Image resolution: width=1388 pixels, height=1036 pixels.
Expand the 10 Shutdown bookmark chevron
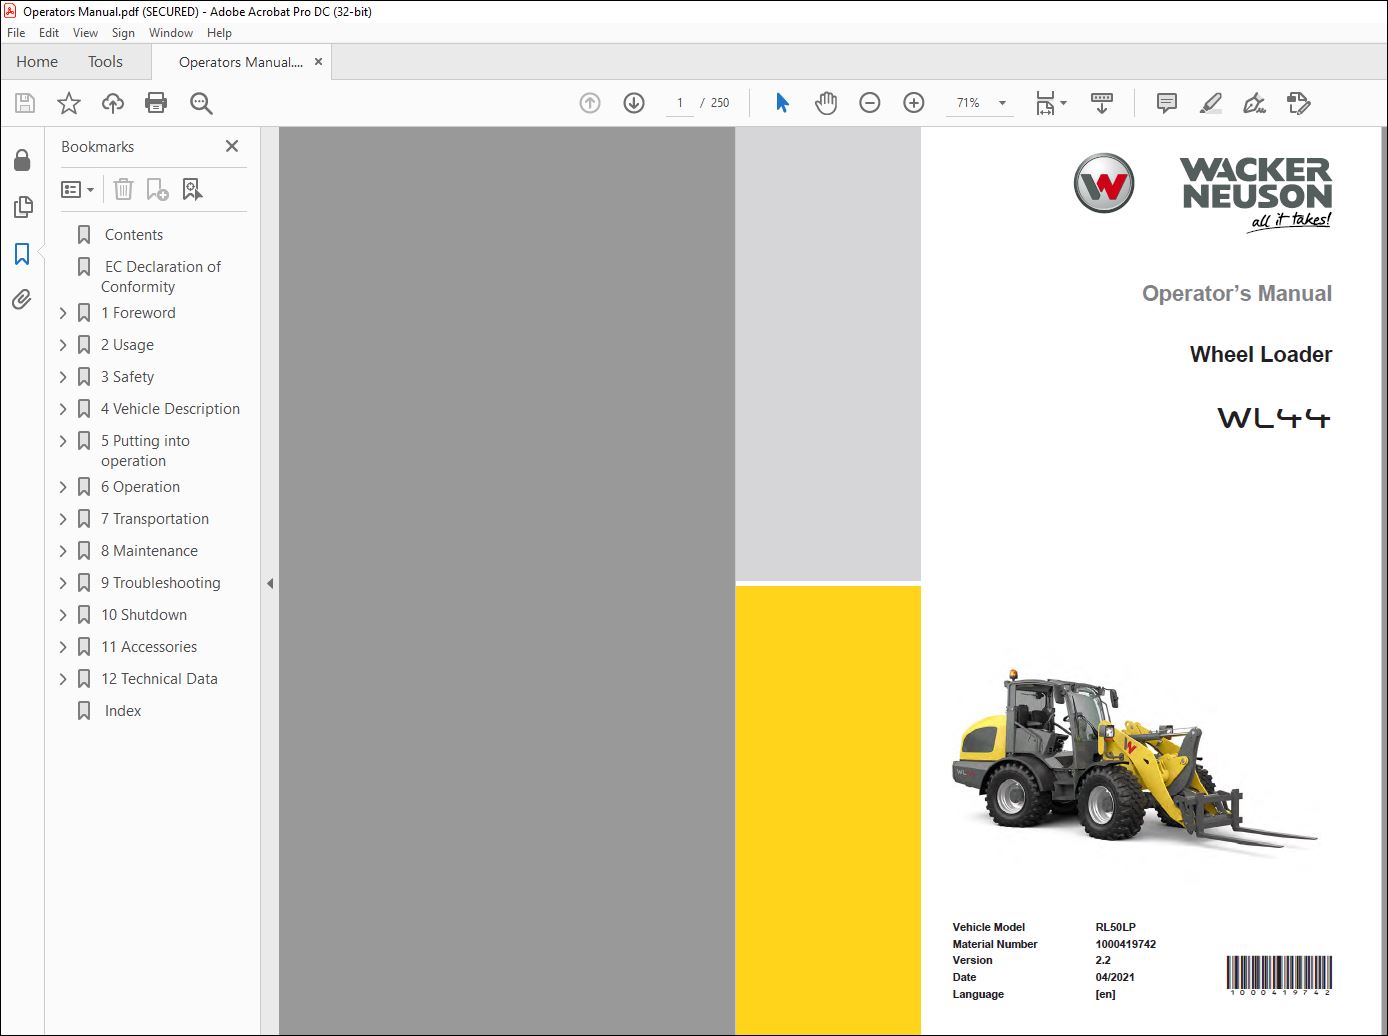coord(63,615)
